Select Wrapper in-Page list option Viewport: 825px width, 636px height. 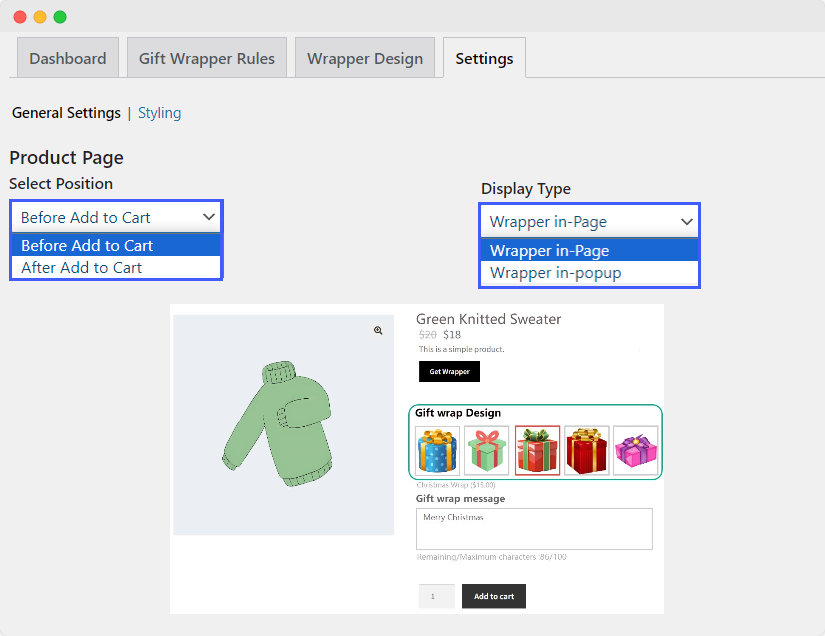click(x=549, y=251)
